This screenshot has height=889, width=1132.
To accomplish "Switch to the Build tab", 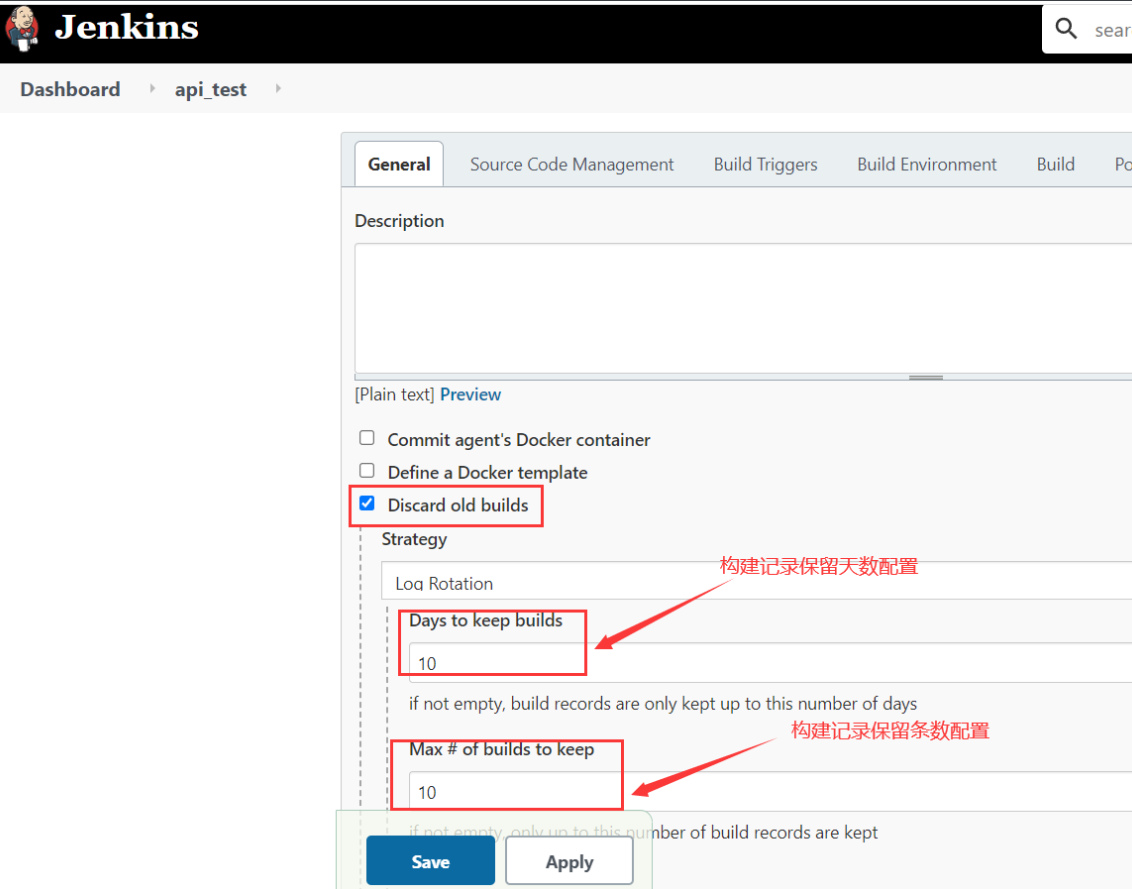I will [1055, 164].
